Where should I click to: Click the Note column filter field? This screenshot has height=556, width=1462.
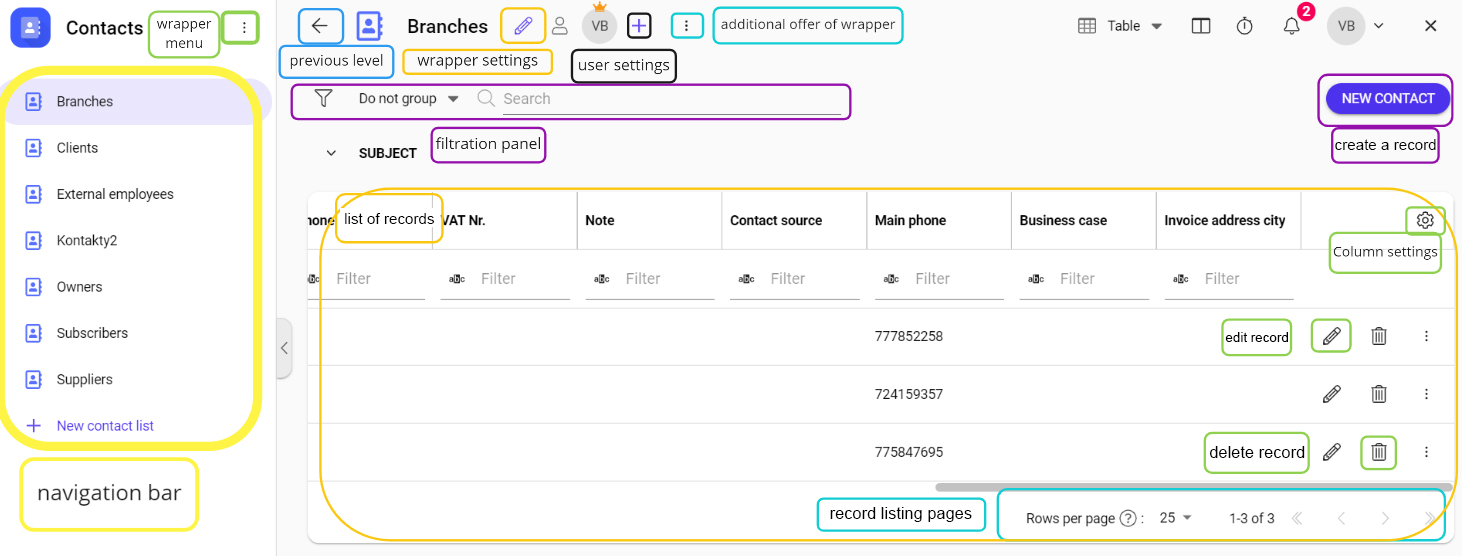pos(669,279)
